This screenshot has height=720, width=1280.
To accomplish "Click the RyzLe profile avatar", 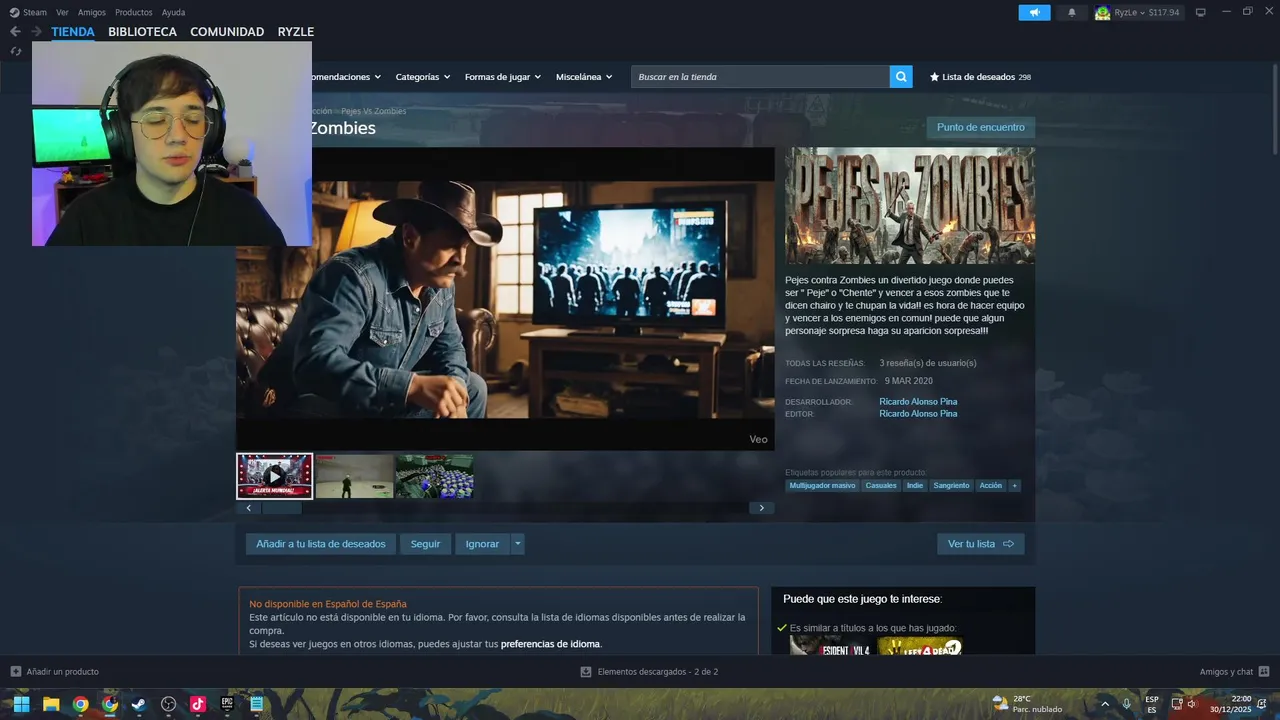I will 1102,13.
